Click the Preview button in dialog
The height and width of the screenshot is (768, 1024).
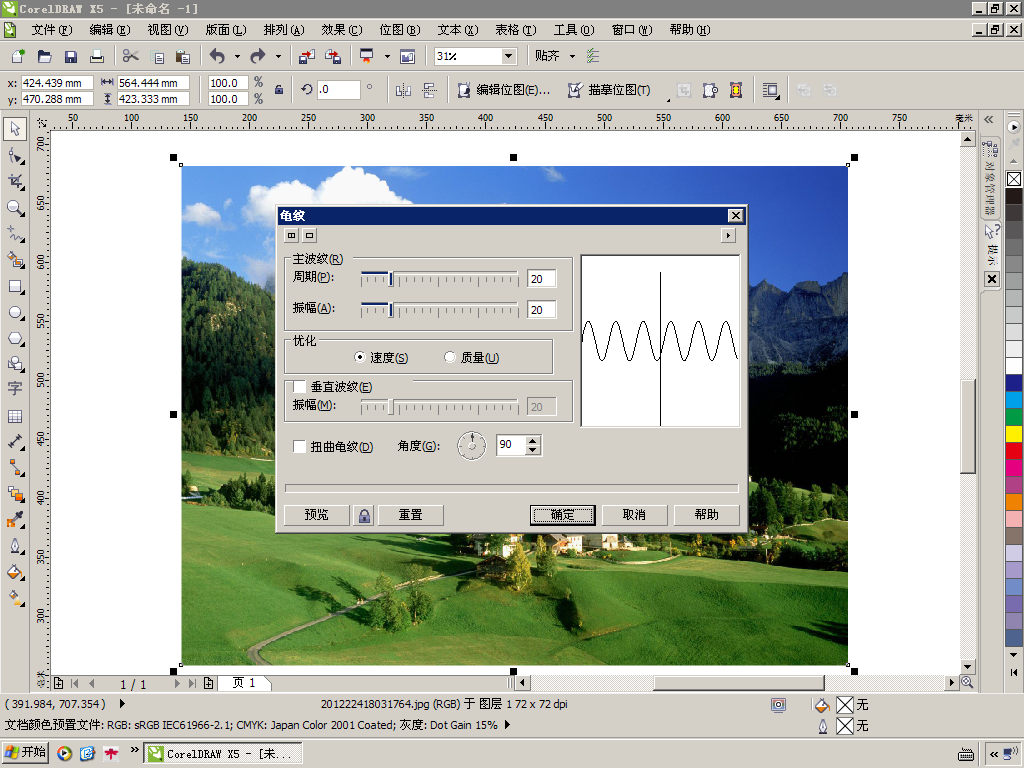(x=317, y=515)
